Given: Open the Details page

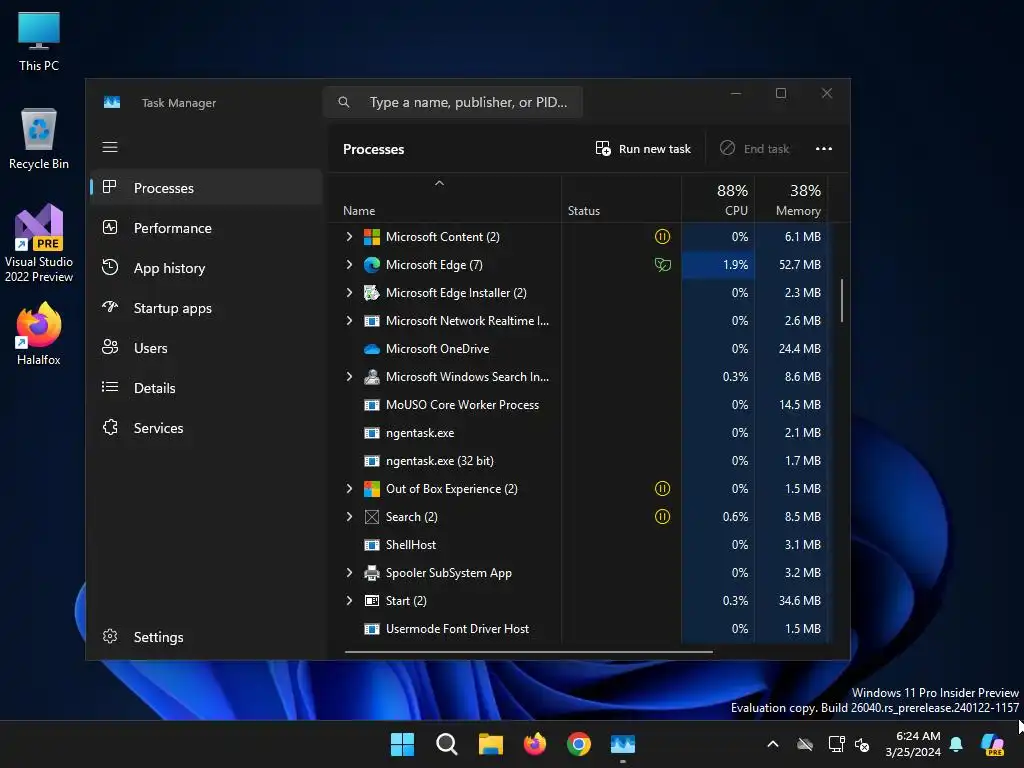Looking at the screenshot, I should click(x=206, y=388).
